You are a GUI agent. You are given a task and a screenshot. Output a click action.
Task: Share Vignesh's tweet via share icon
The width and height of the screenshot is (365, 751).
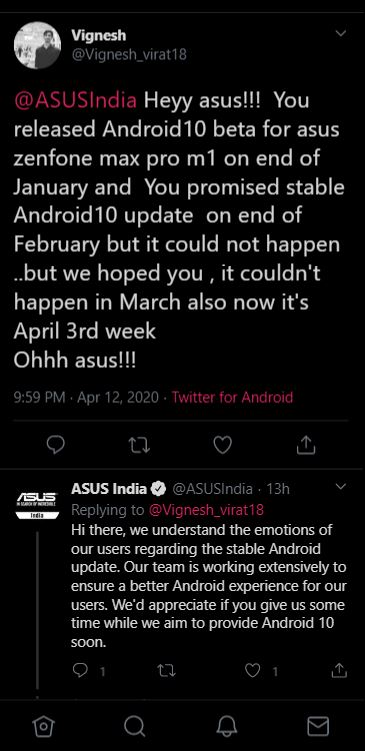click(306, 445)
